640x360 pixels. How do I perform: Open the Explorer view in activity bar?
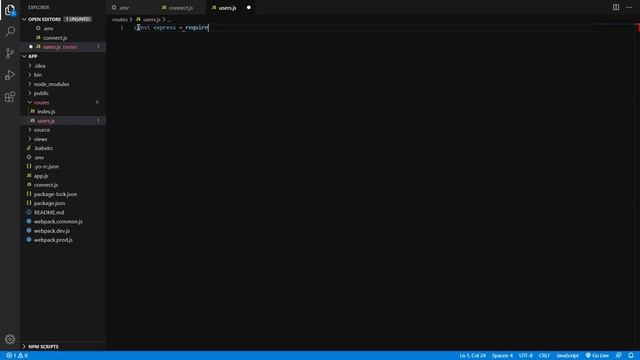(x=10, y=10)
